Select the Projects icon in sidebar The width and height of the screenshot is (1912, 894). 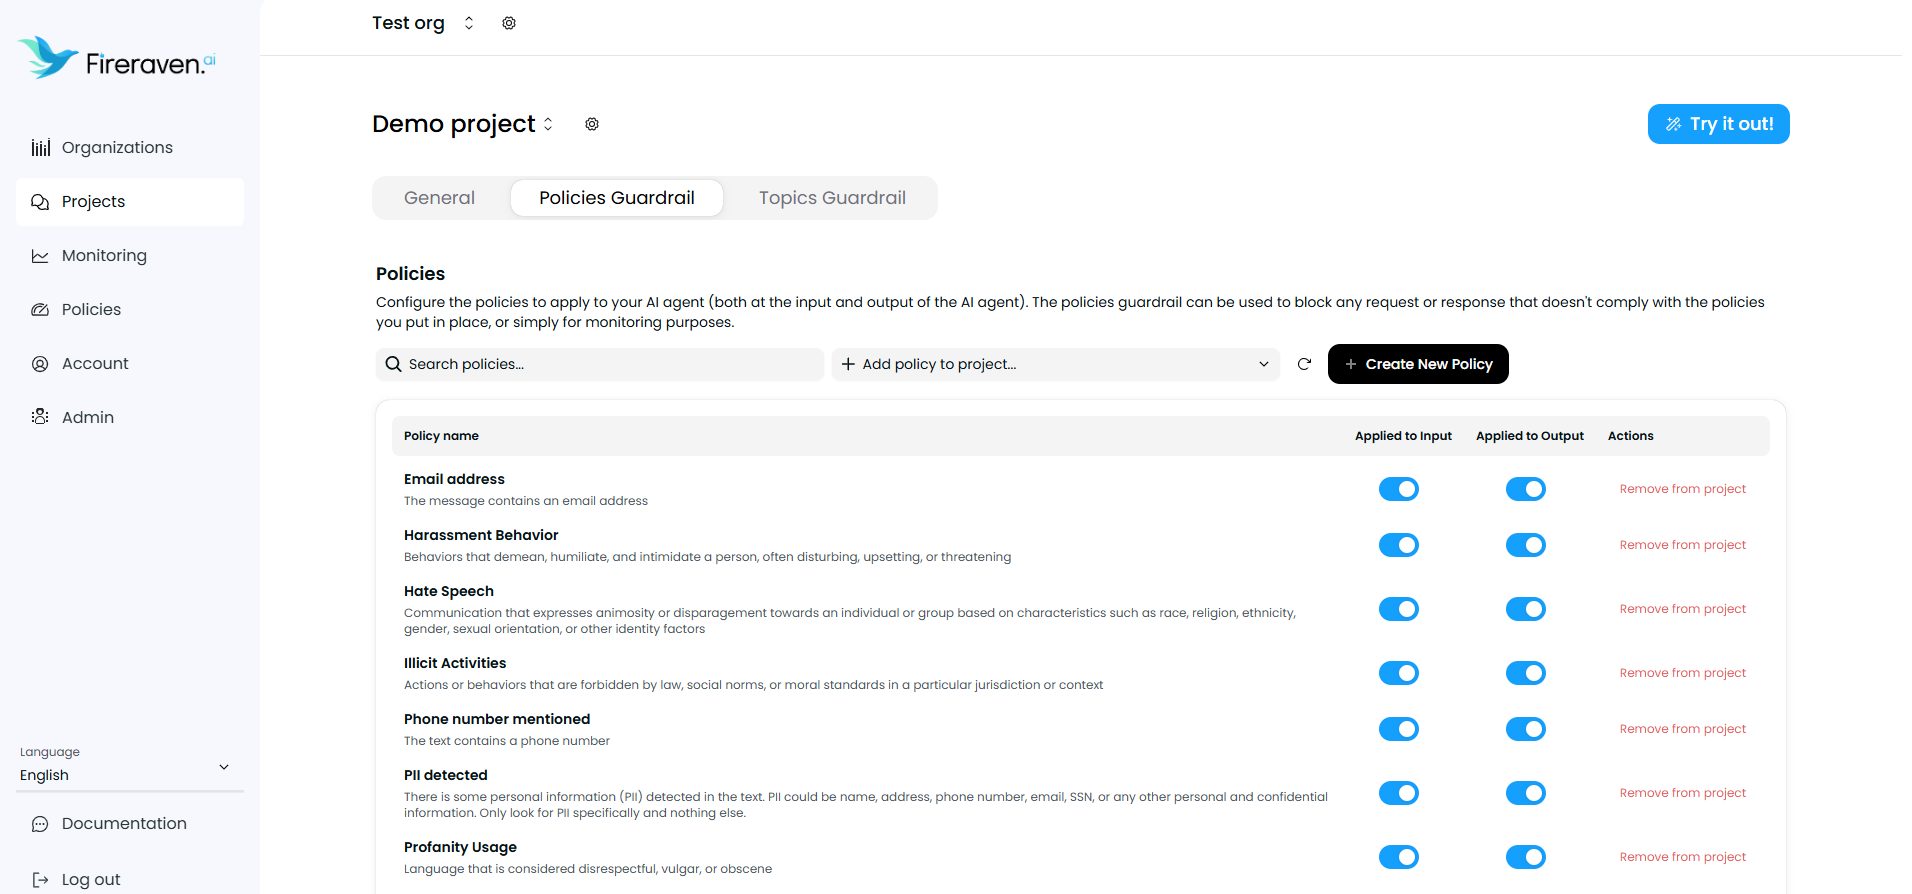tap(40, 201)
